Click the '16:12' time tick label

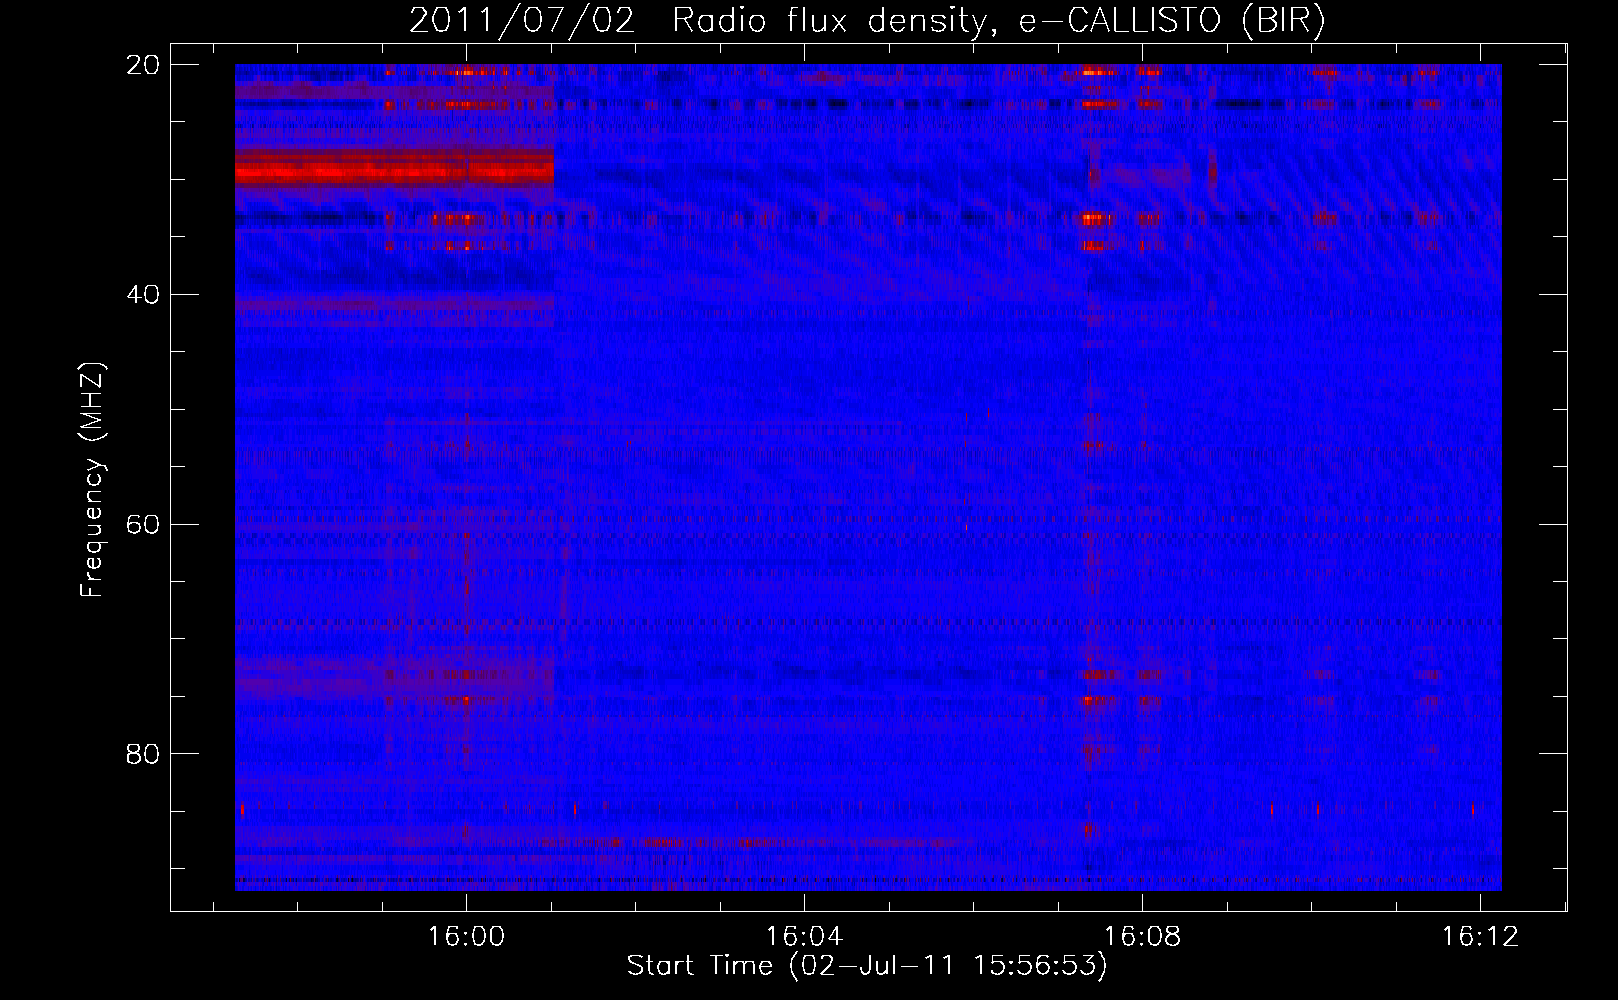click(1480, 937)
